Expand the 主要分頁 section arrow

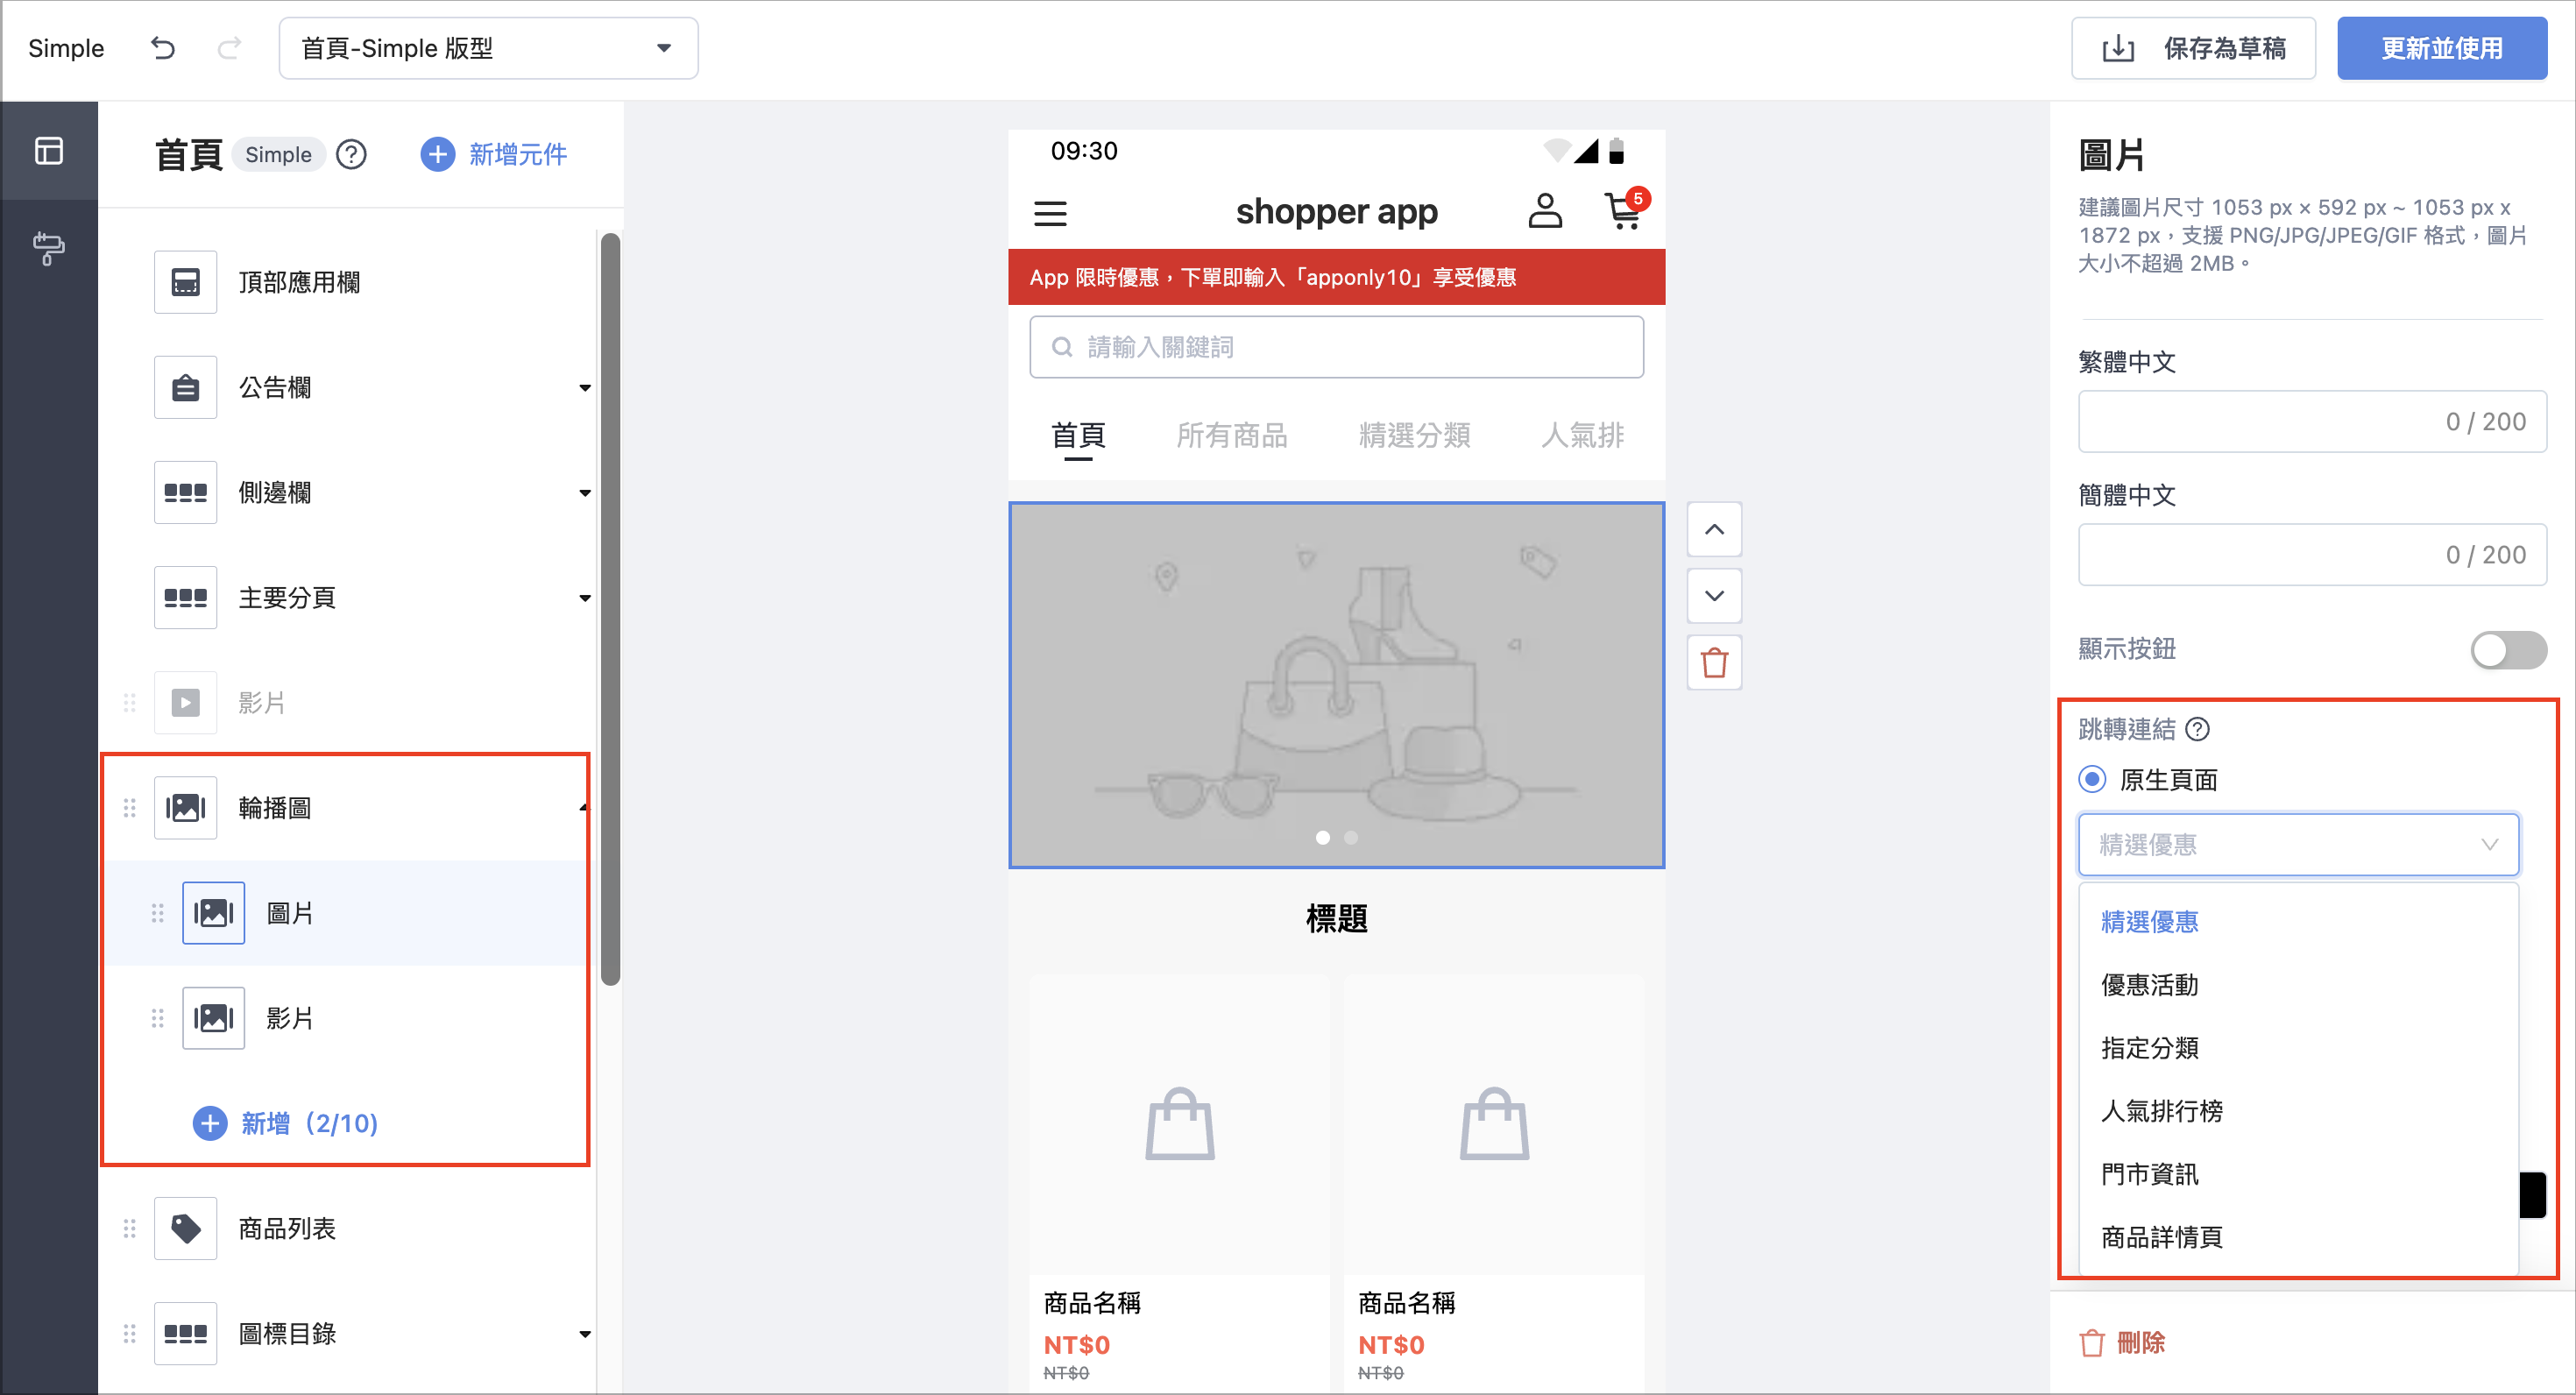point(585,598)
